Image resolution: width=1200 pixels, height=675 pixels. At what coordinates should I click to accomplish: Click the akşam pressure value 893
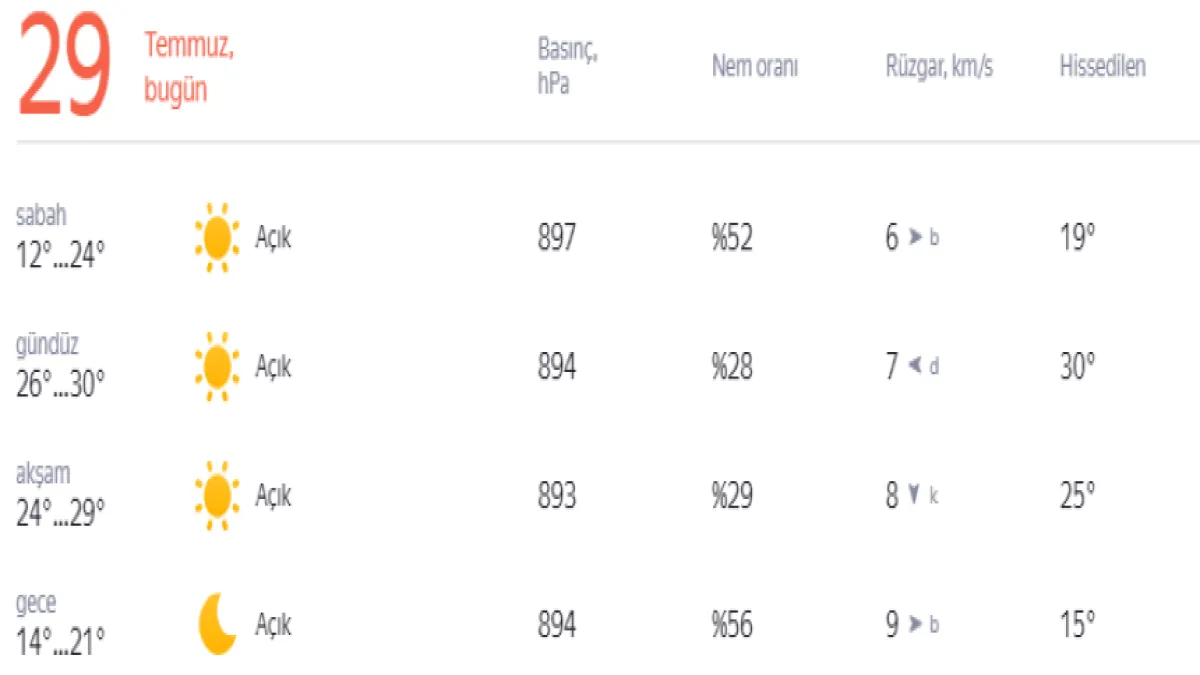557,496
